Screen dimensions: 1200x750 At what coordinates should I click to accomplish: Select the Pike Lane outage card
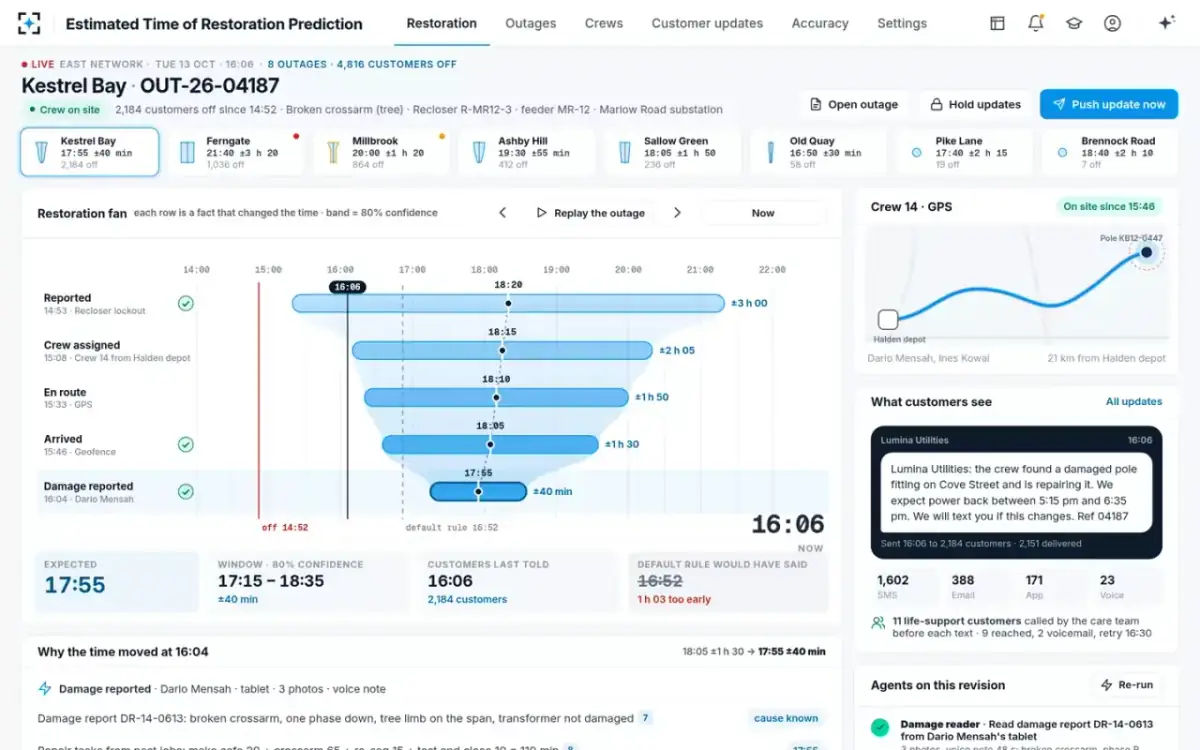point(965,152)
